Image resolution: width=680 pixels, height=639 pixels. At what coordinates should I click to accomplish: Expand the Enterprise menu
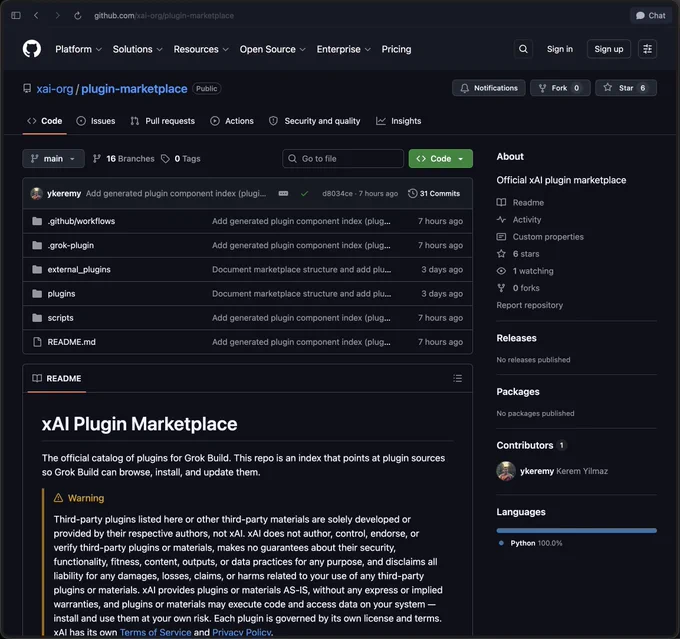tap(343, 49)
